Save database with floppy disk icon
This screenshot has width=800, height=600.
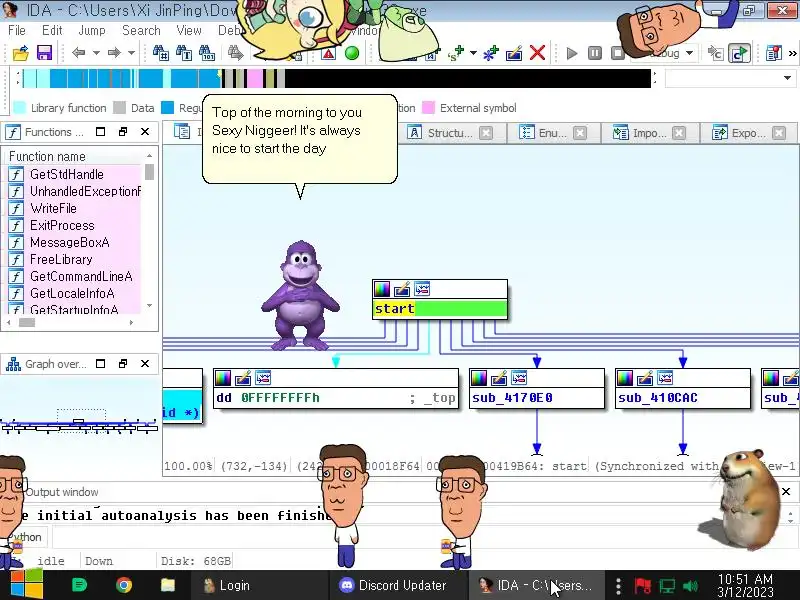44,53
